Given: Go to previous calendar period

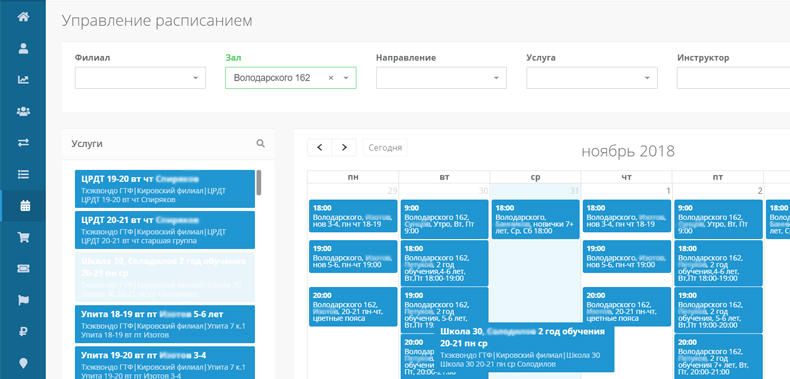Looking at the screenshot, I should tap(320, 148).
